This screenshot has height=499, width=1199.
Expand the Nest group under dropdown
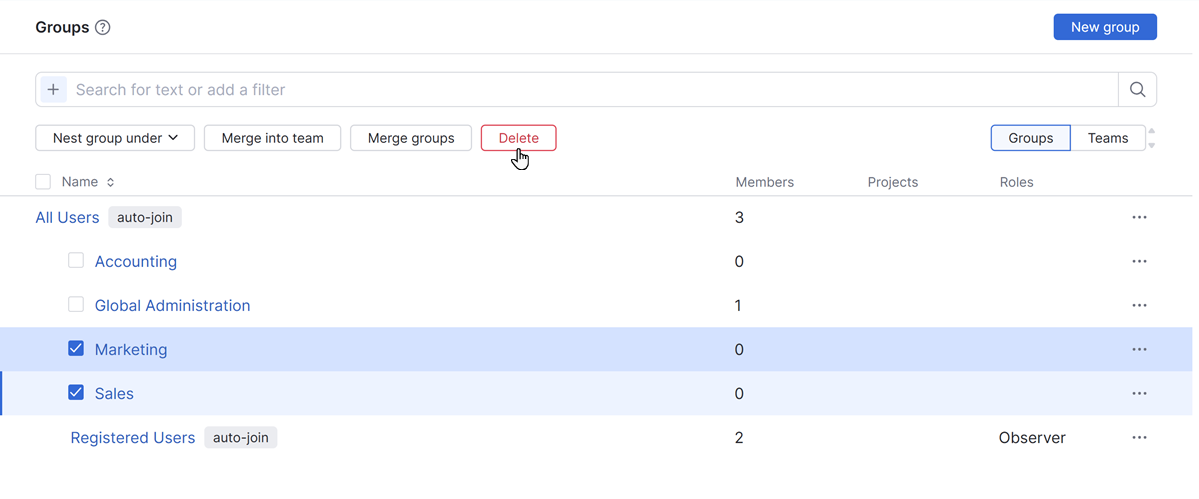pos(115,138)
